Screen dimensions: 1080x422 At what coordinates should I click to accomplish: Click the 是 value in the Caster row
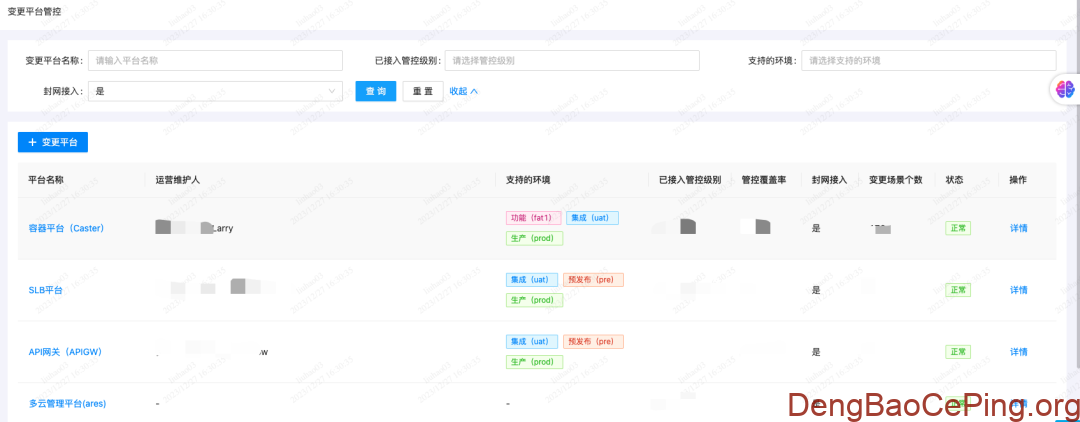click(x=816, y=228)
